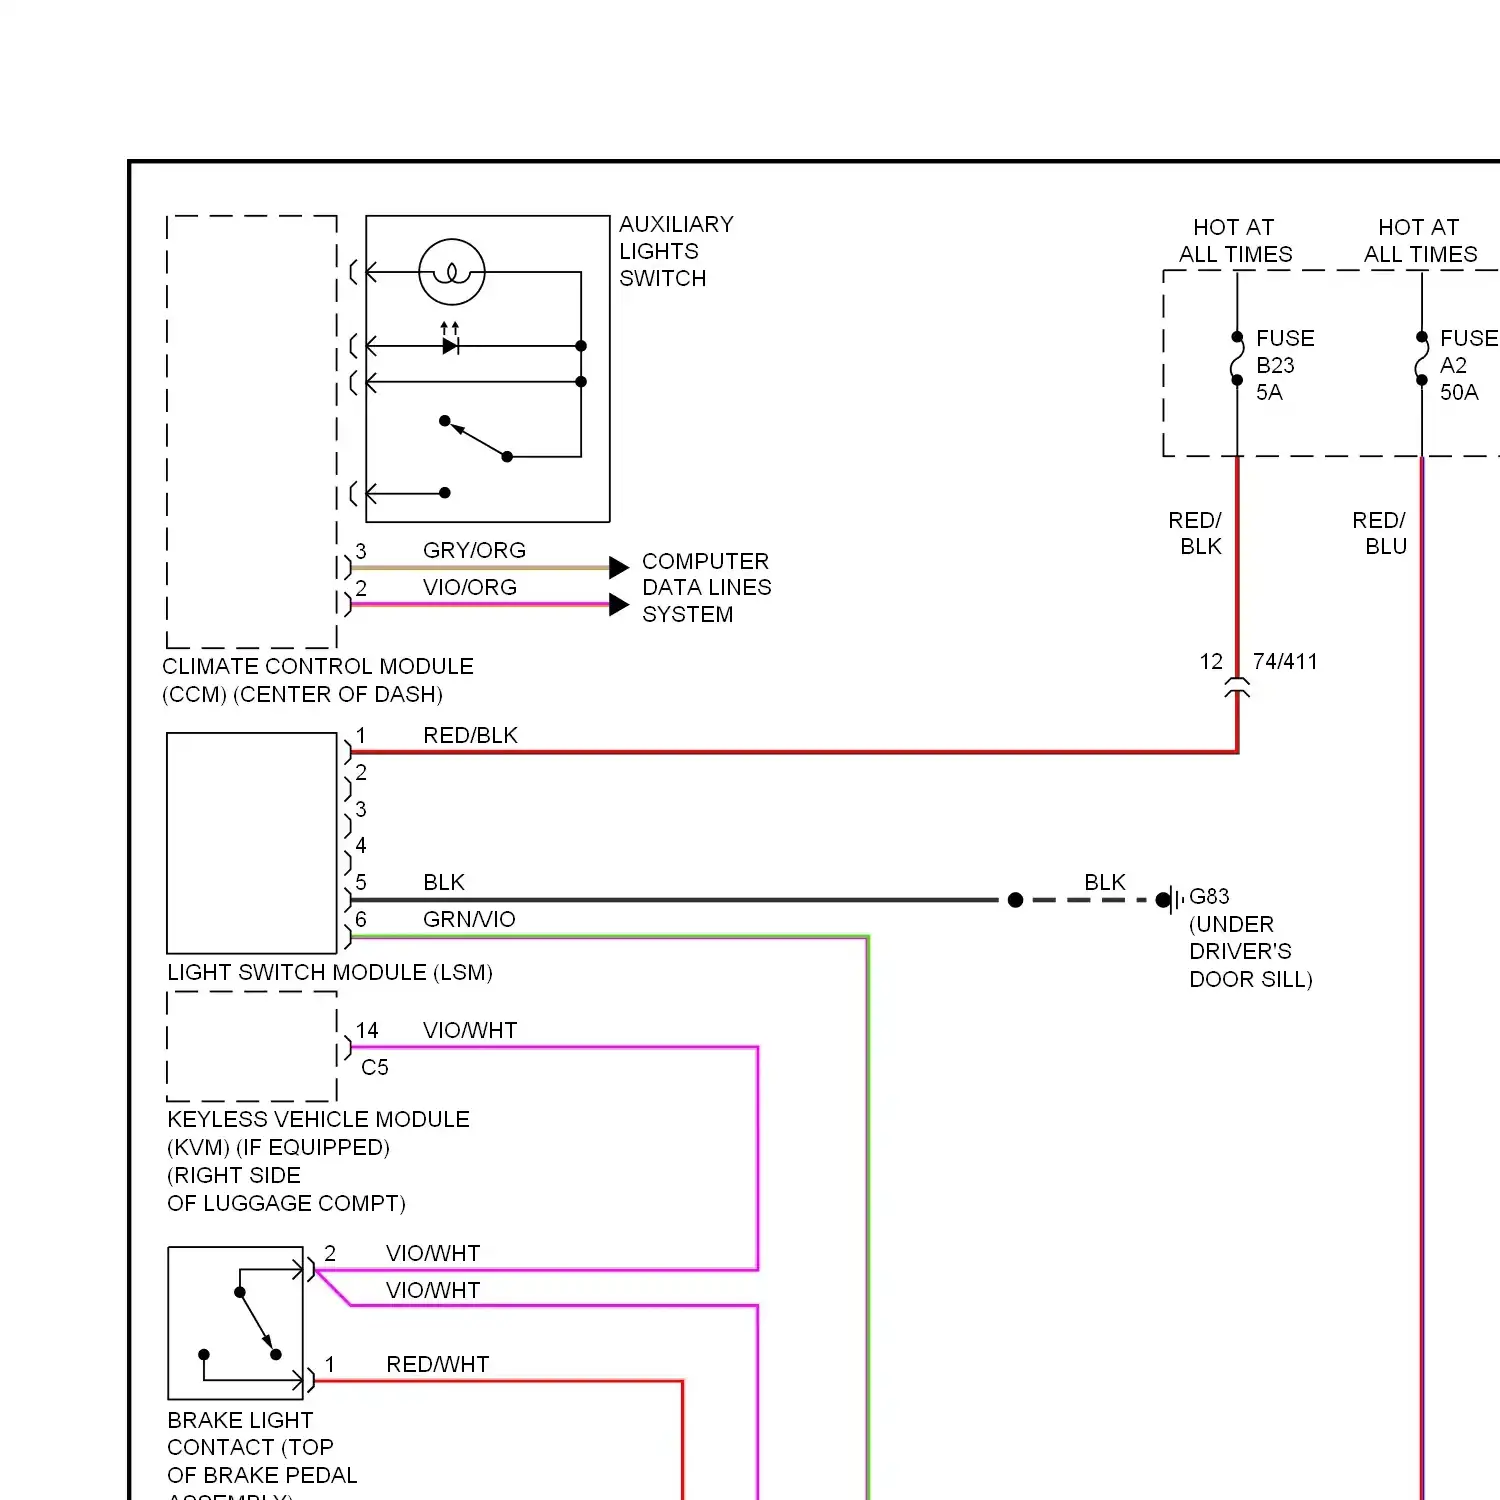
Task: Select the RED/WHT wire label
Action: tap(438, 1364)
